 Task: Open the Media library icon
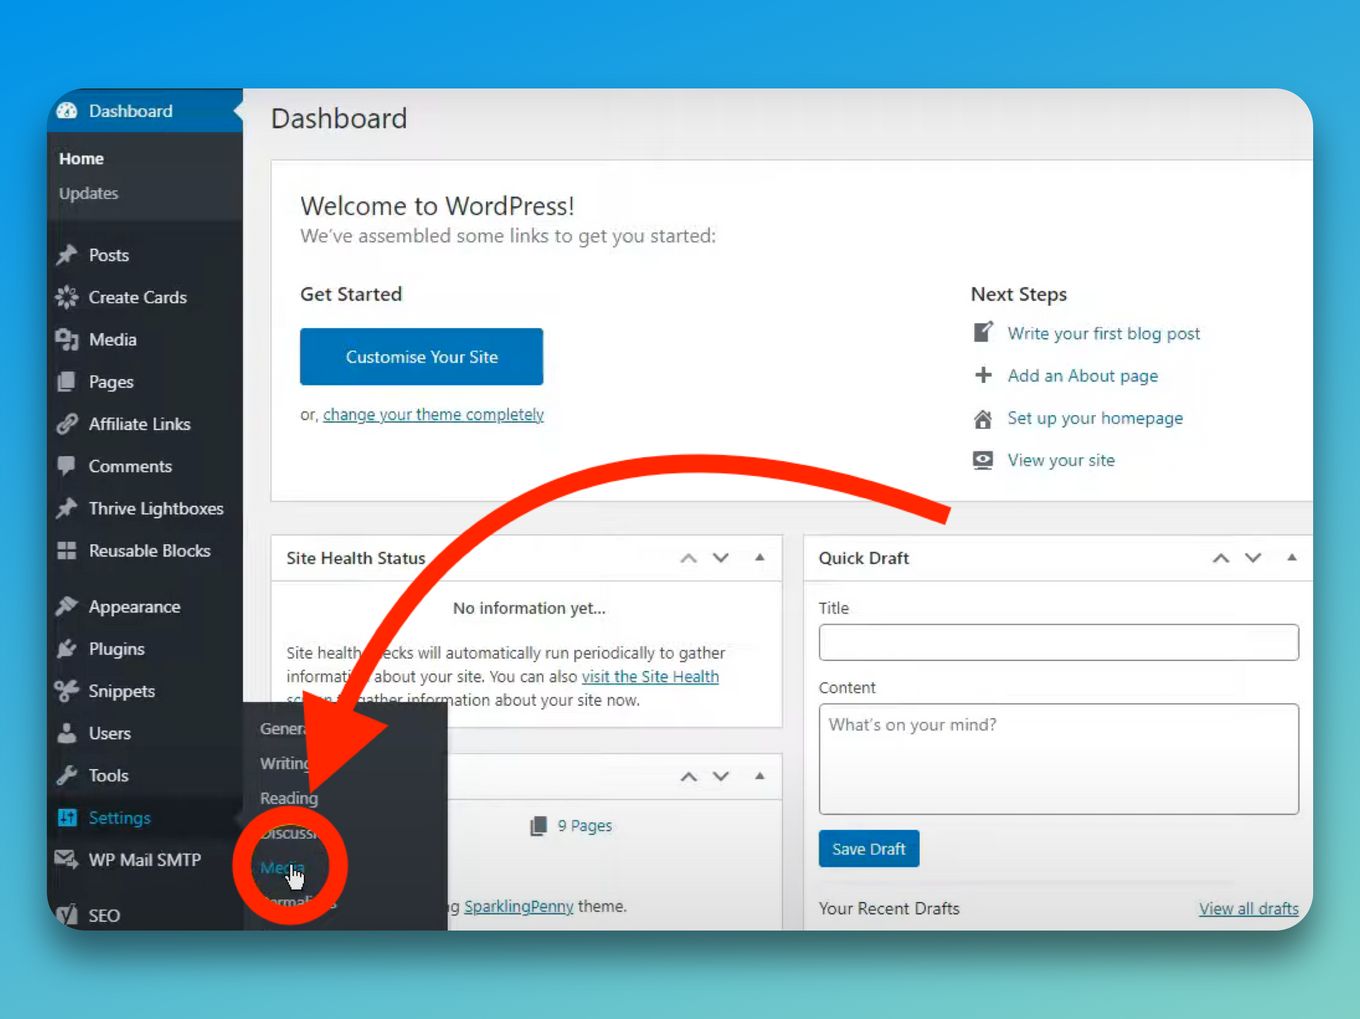(x=67, y=339)
